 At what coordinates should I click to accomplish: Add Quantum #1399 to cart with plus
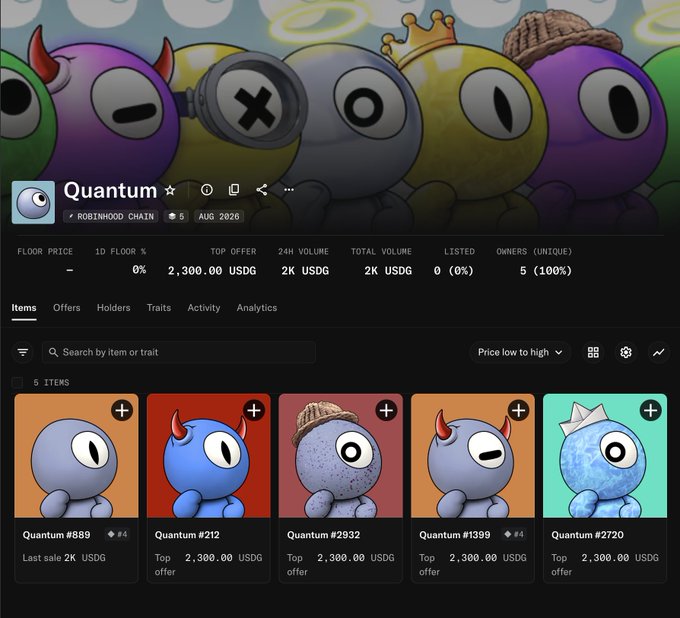coord(519,410)
